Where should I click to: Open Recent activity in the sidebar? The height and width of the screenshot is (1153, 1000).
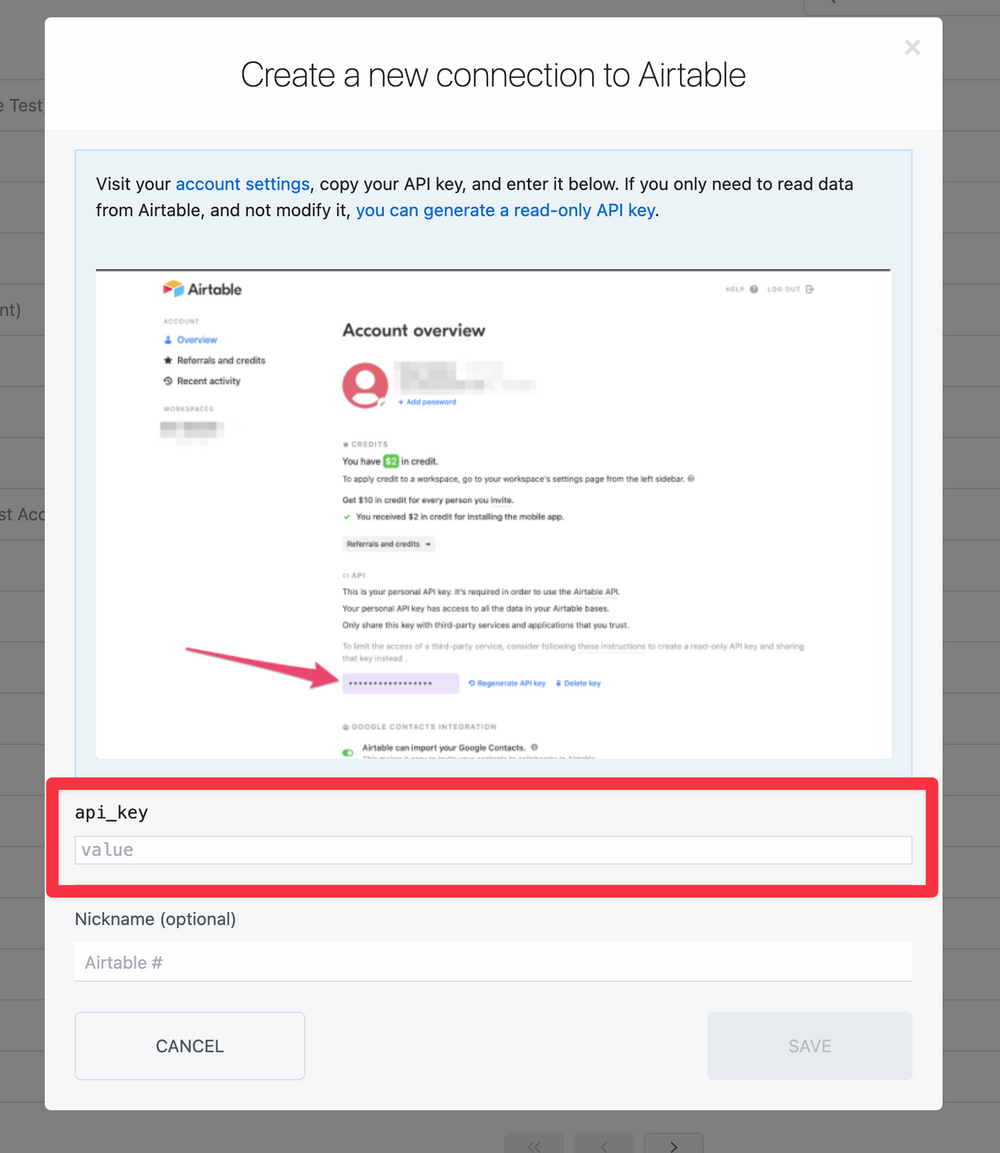(202, 381)
